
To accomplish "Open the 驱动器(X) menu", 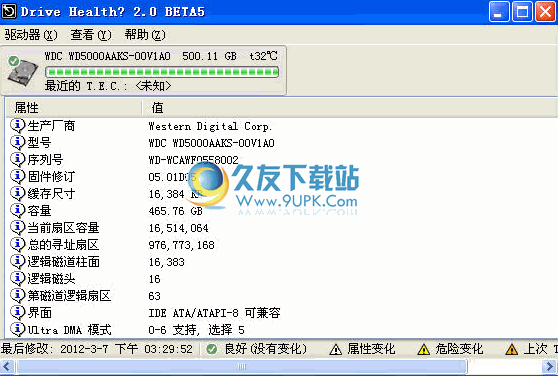I will click(x=31, y=35).
